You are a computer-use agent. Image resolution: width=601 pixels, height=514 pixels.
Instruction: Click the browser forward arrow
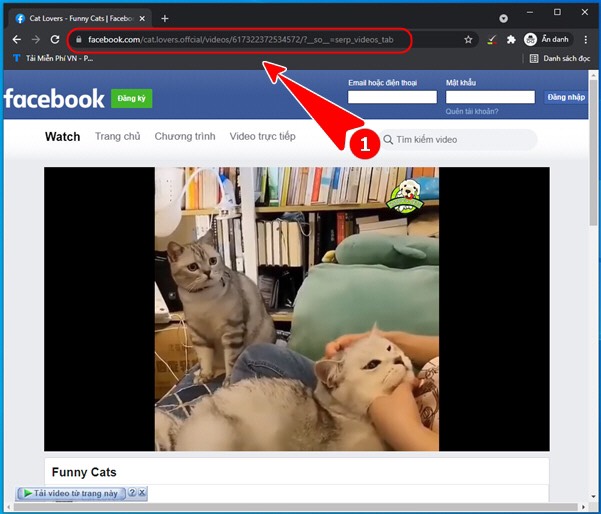click(36, 39)
